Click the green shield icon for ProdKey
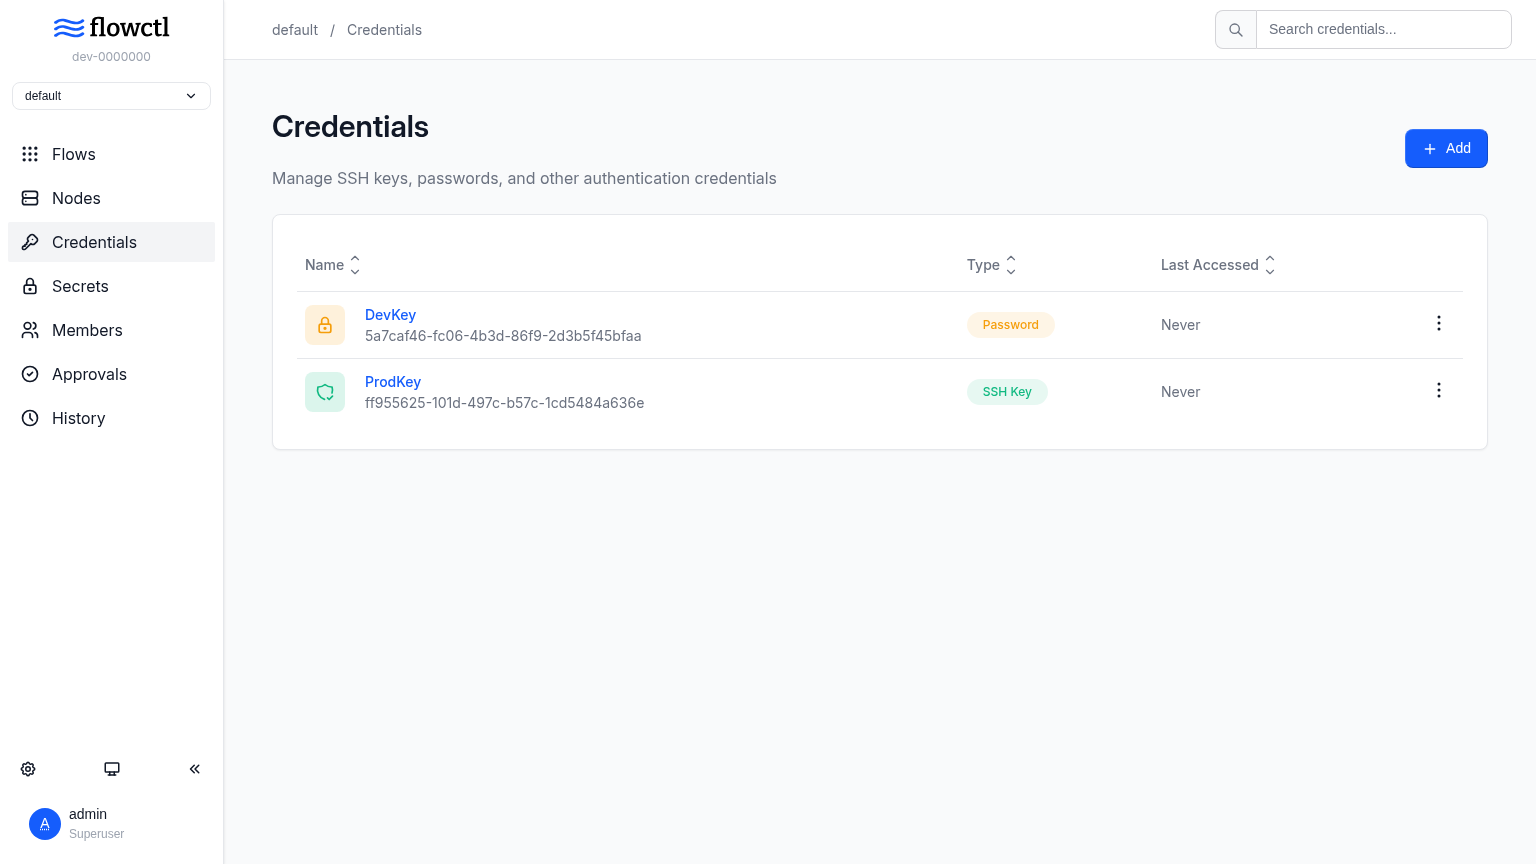This screenshot has width=1536, height=864. click(x=325, y=392)
